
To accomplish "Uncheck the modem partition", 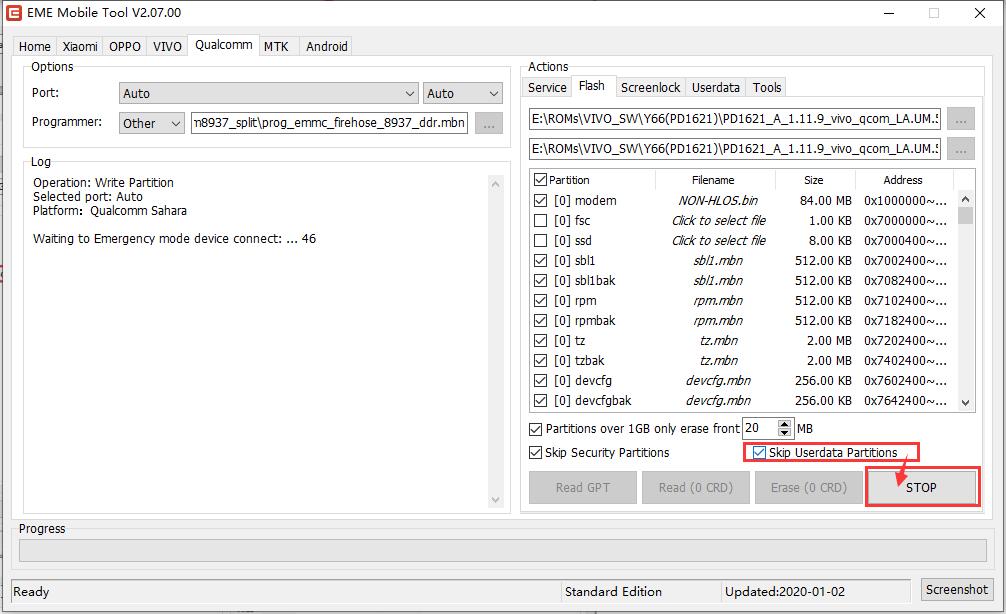I will click(x=541, y=200).
